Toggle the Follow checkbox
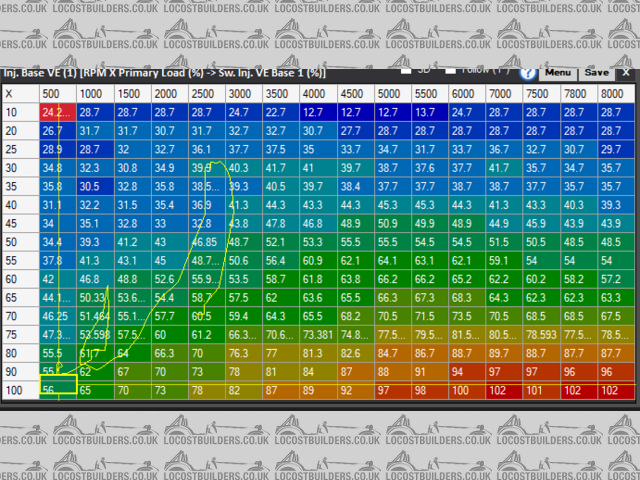The width and height of the screenshot is (640, 480). pyautogui.click(x=452, y=72)
